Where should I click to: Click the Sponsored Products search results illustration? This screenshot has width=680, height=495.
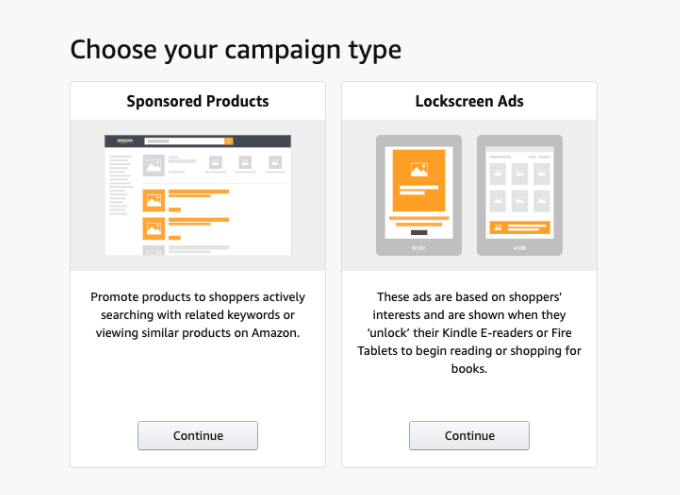pos(198,195)
